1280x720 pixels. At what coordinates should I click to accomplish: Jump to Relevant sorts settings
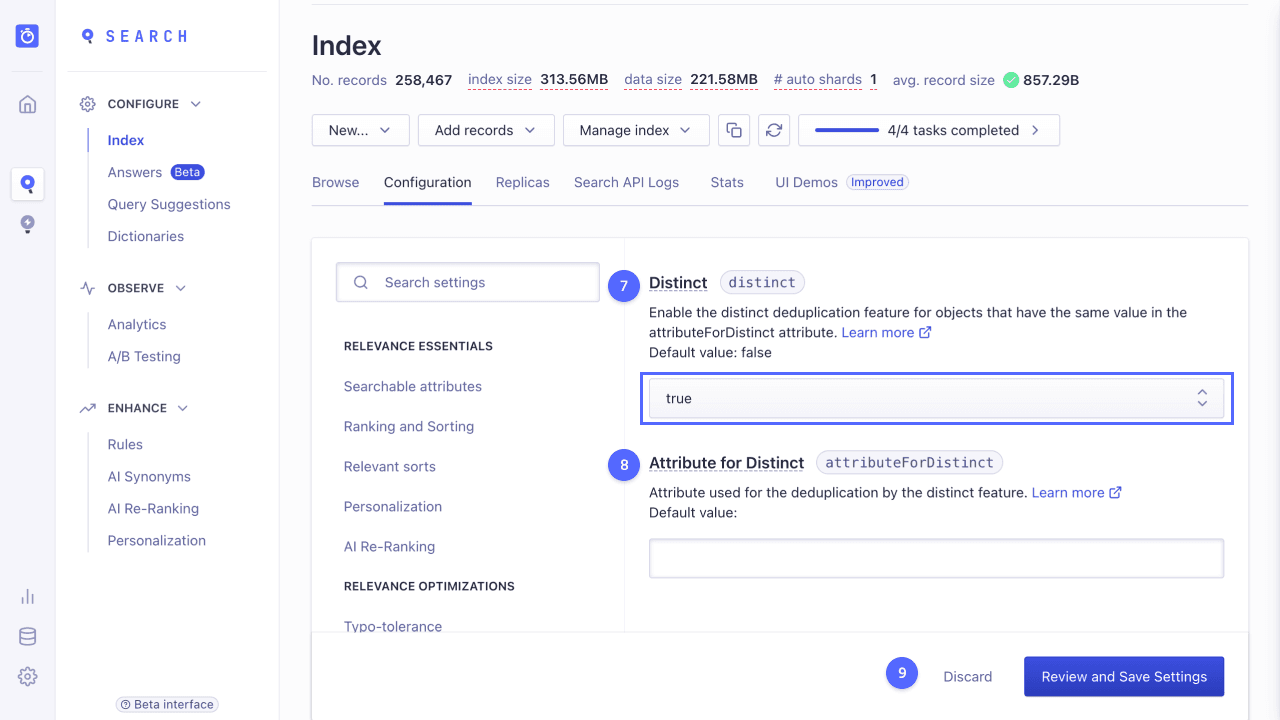point(390,466)
